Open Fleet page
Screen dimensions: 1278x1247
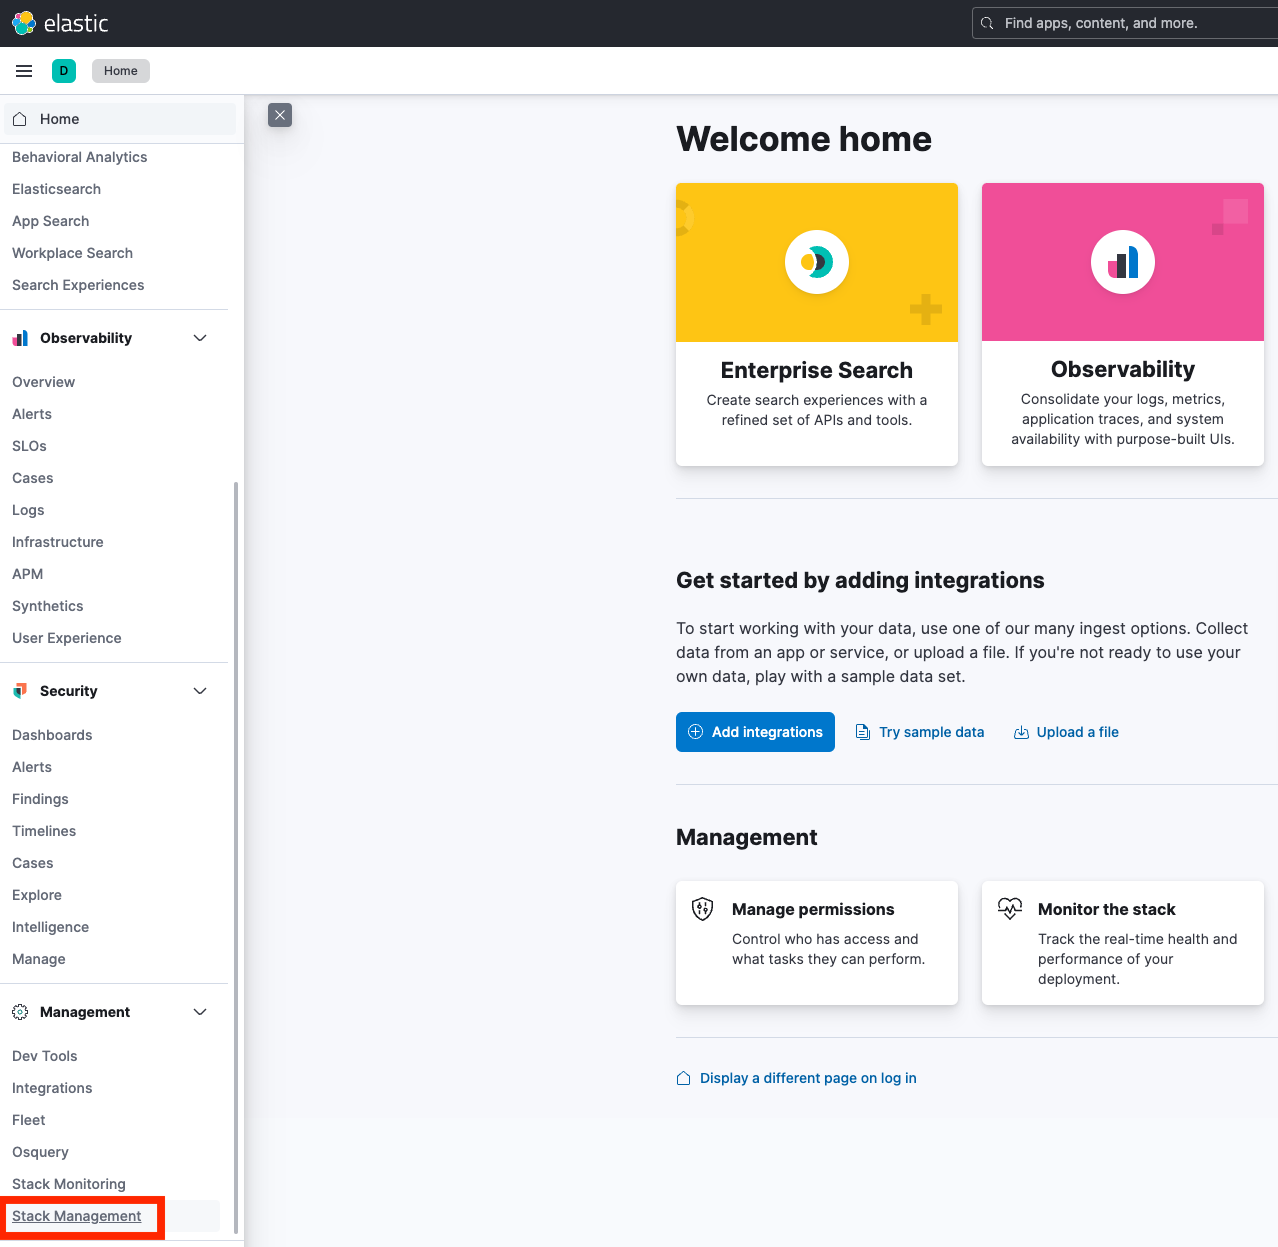pos(29,1120)
